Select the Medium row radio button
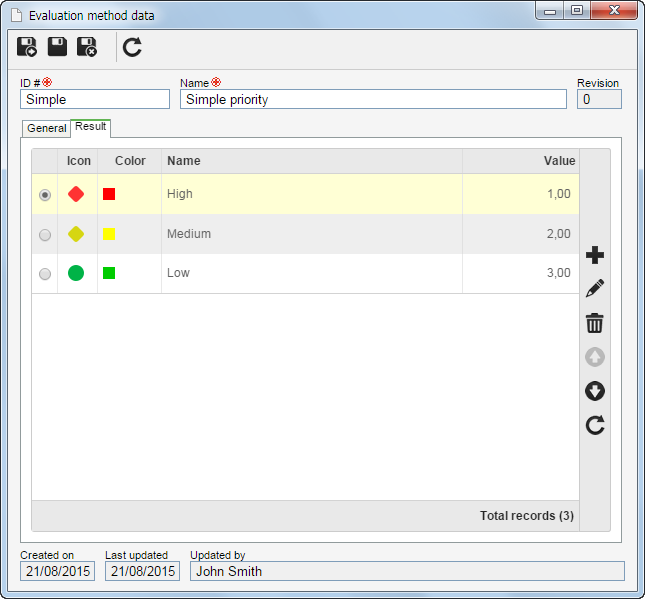The height and width of the screenshot is (599, 645). point(45,234)
